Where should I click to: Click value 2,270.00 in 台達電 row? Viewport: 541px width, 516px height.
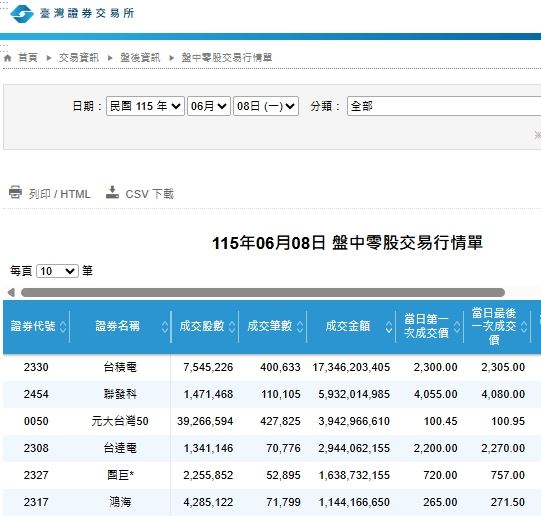tap(503, 448)
